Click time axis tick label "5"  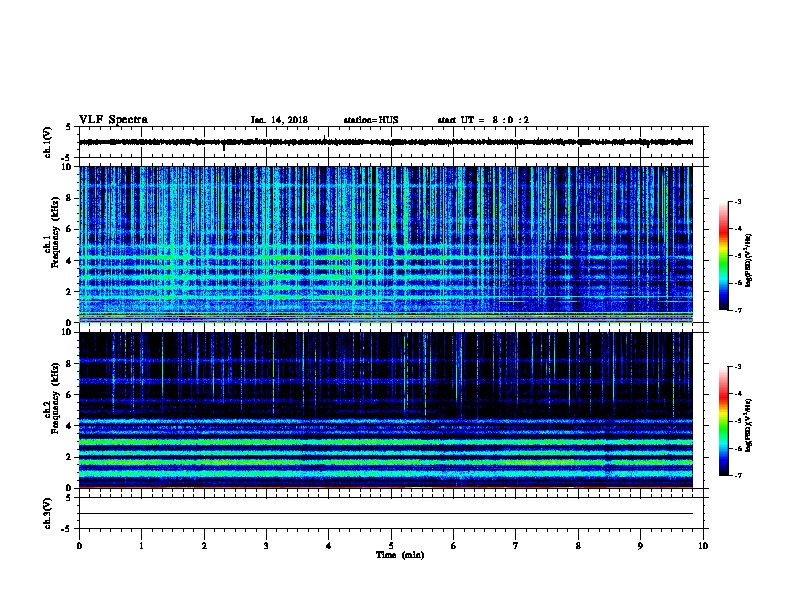pyautogui.click(x=391, y=546)
